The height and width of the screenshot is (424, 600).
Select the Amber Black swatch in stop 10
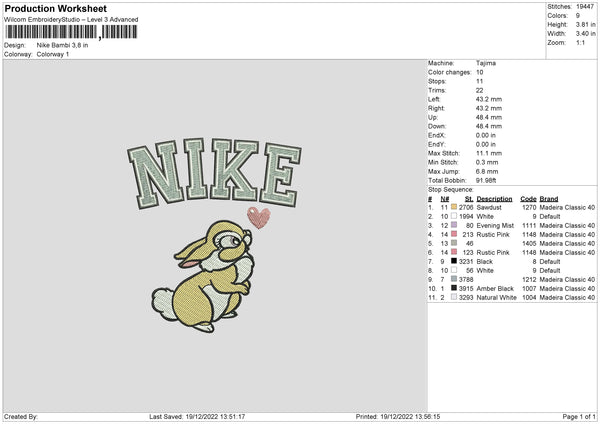tap(454, 288)
